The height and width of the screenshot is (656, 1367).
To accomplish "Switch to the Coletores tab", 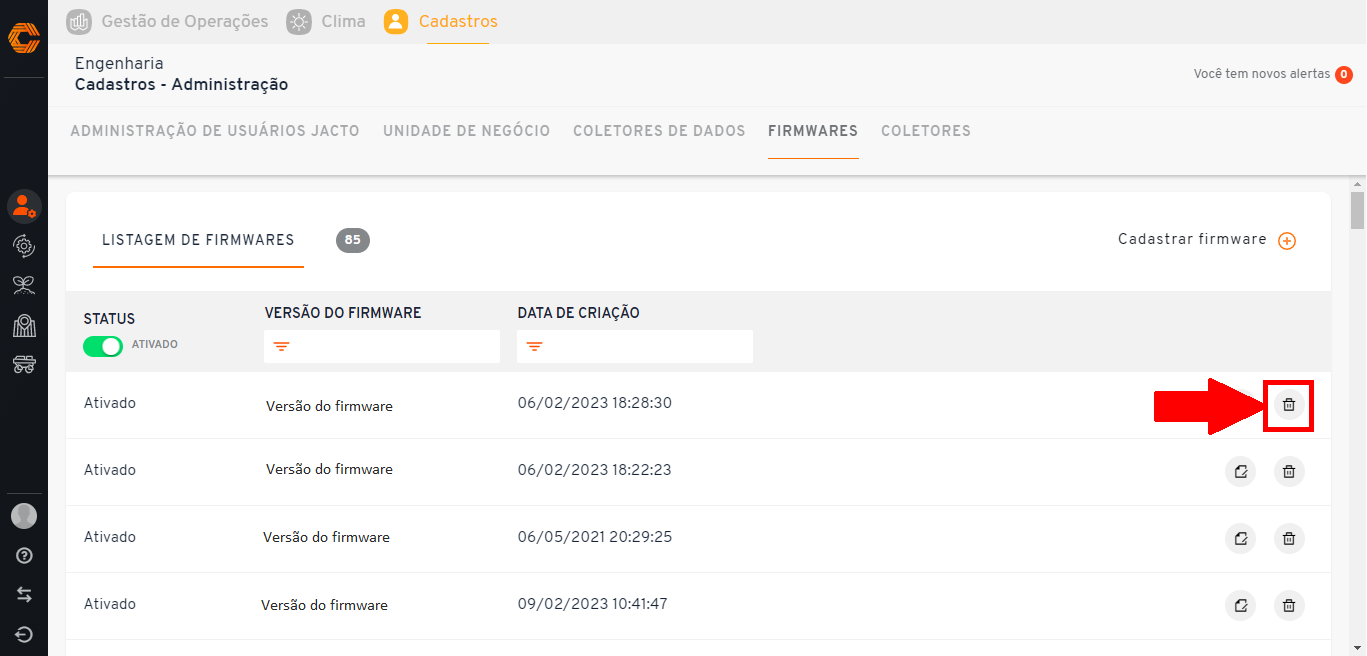I will click(926, 131).
